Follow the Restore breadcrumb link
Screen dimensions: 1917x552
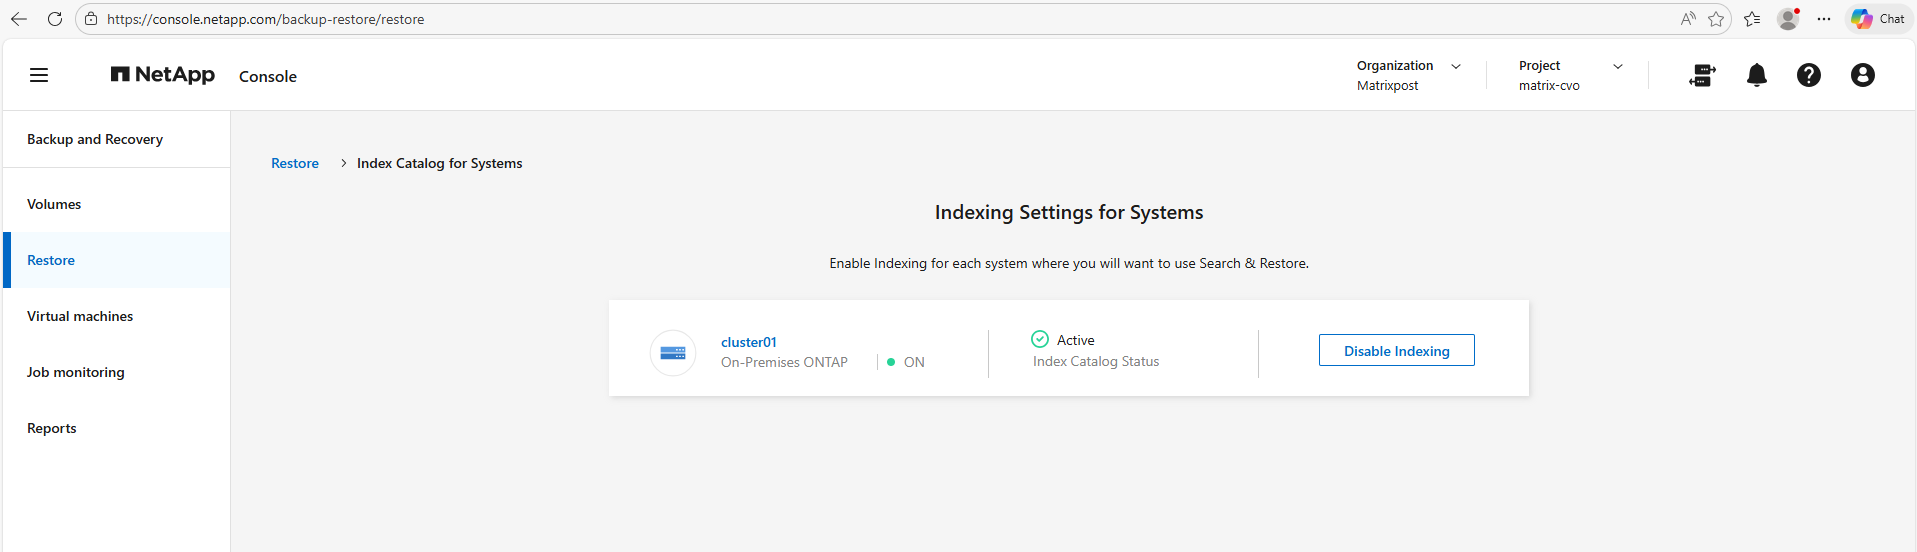(x=295, y=163)
